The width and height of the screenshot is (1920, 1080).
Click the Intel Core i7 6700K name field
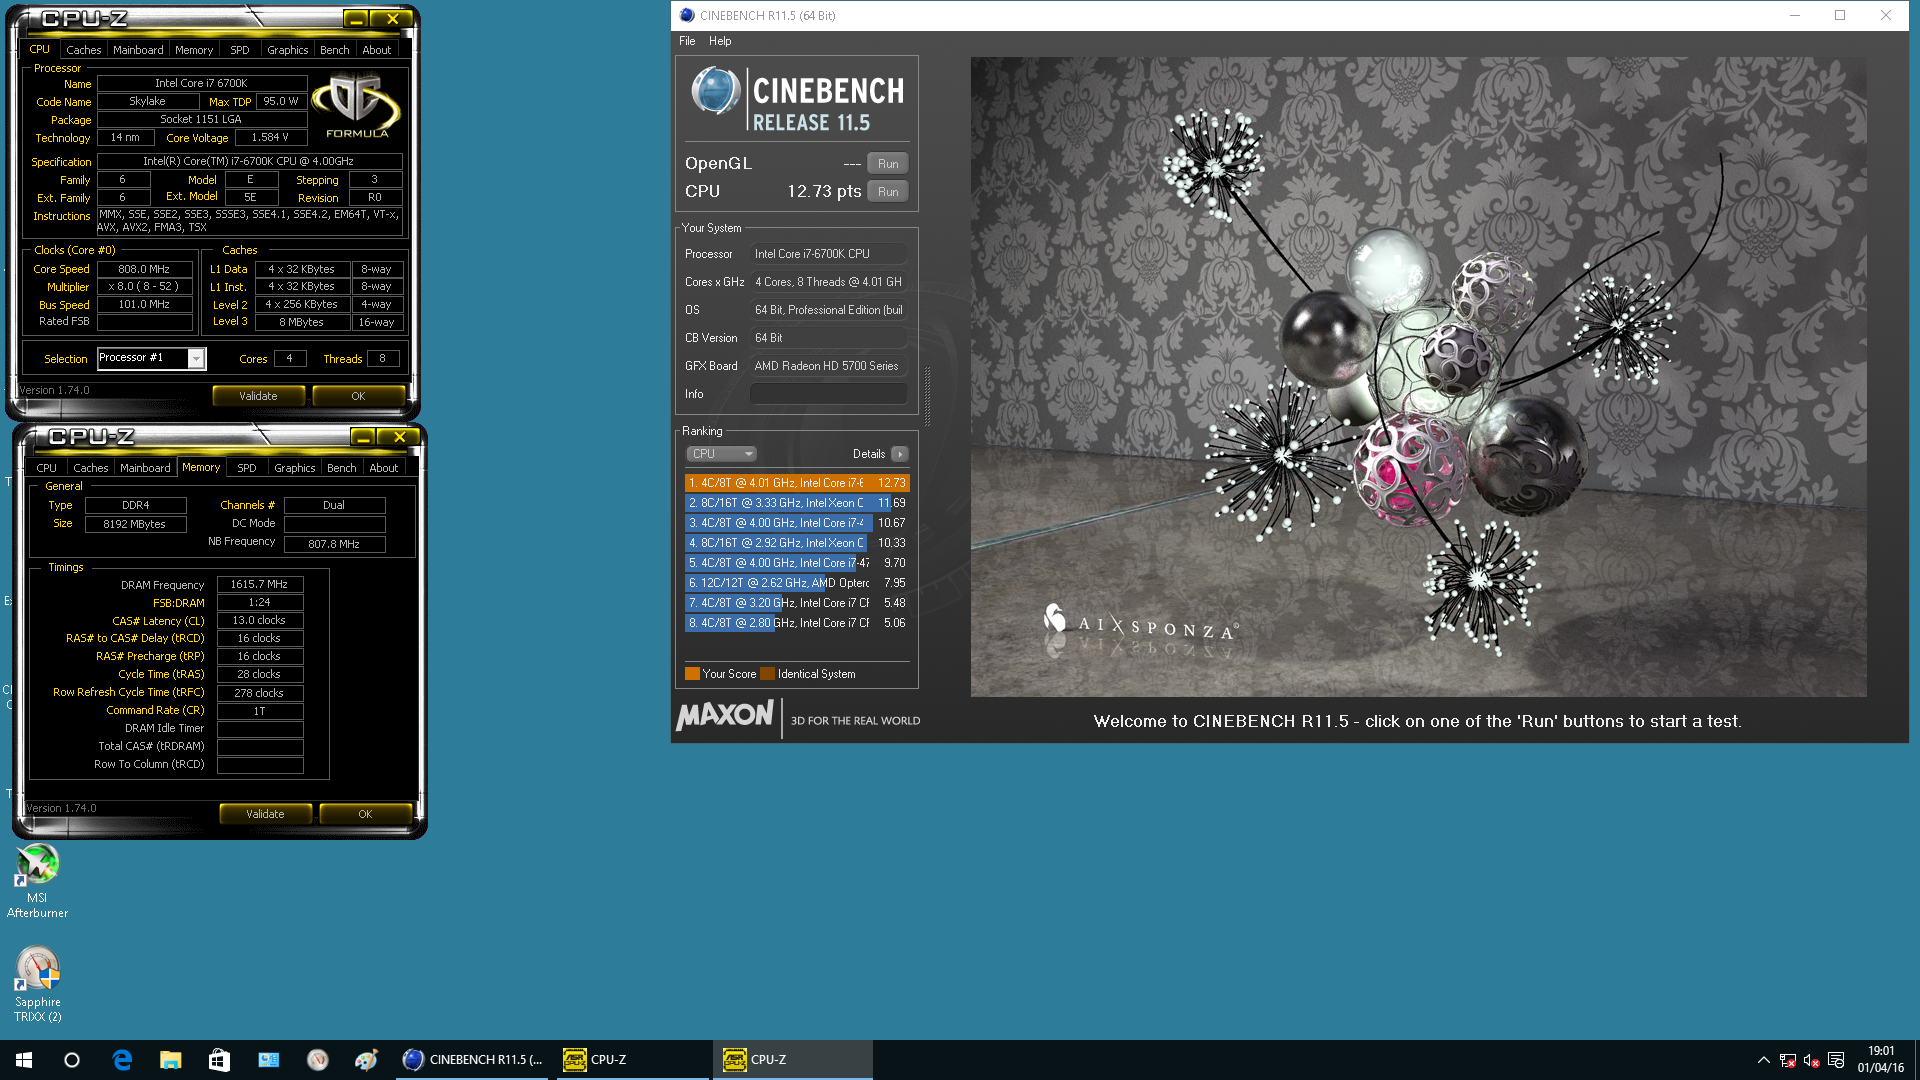coord(201,83)
